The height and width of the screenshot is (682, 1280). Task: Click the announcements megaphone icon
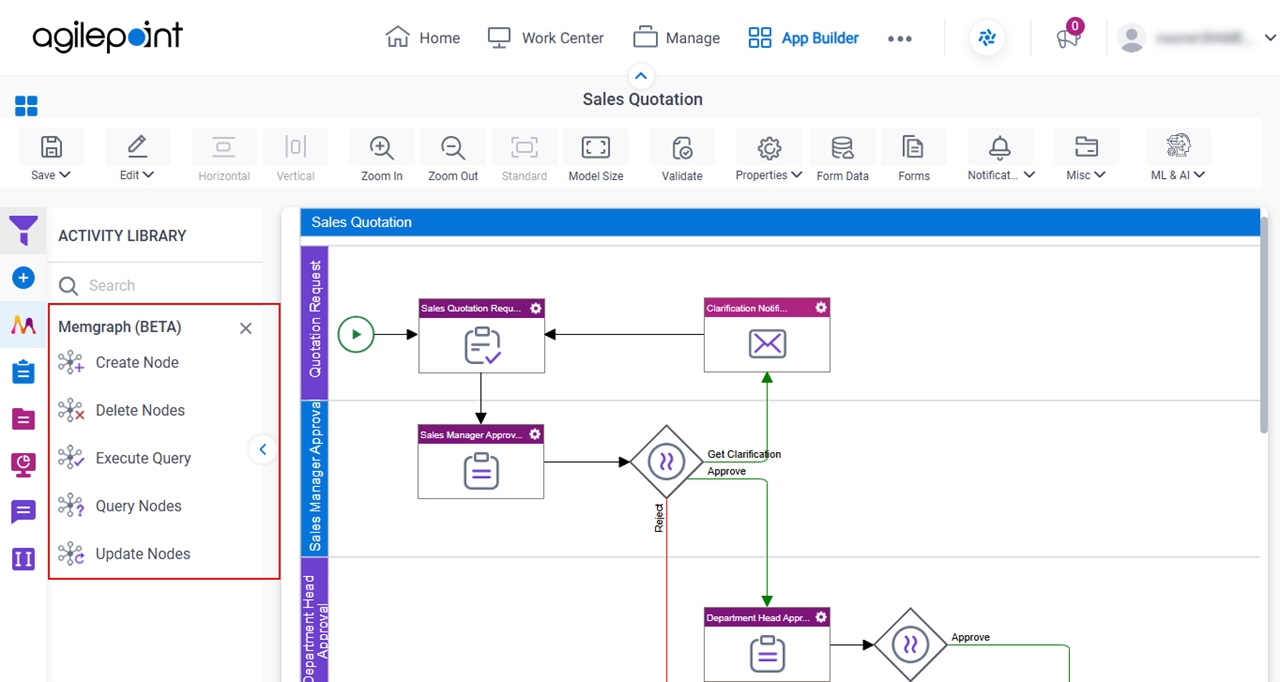click(x=1068, y=38)
